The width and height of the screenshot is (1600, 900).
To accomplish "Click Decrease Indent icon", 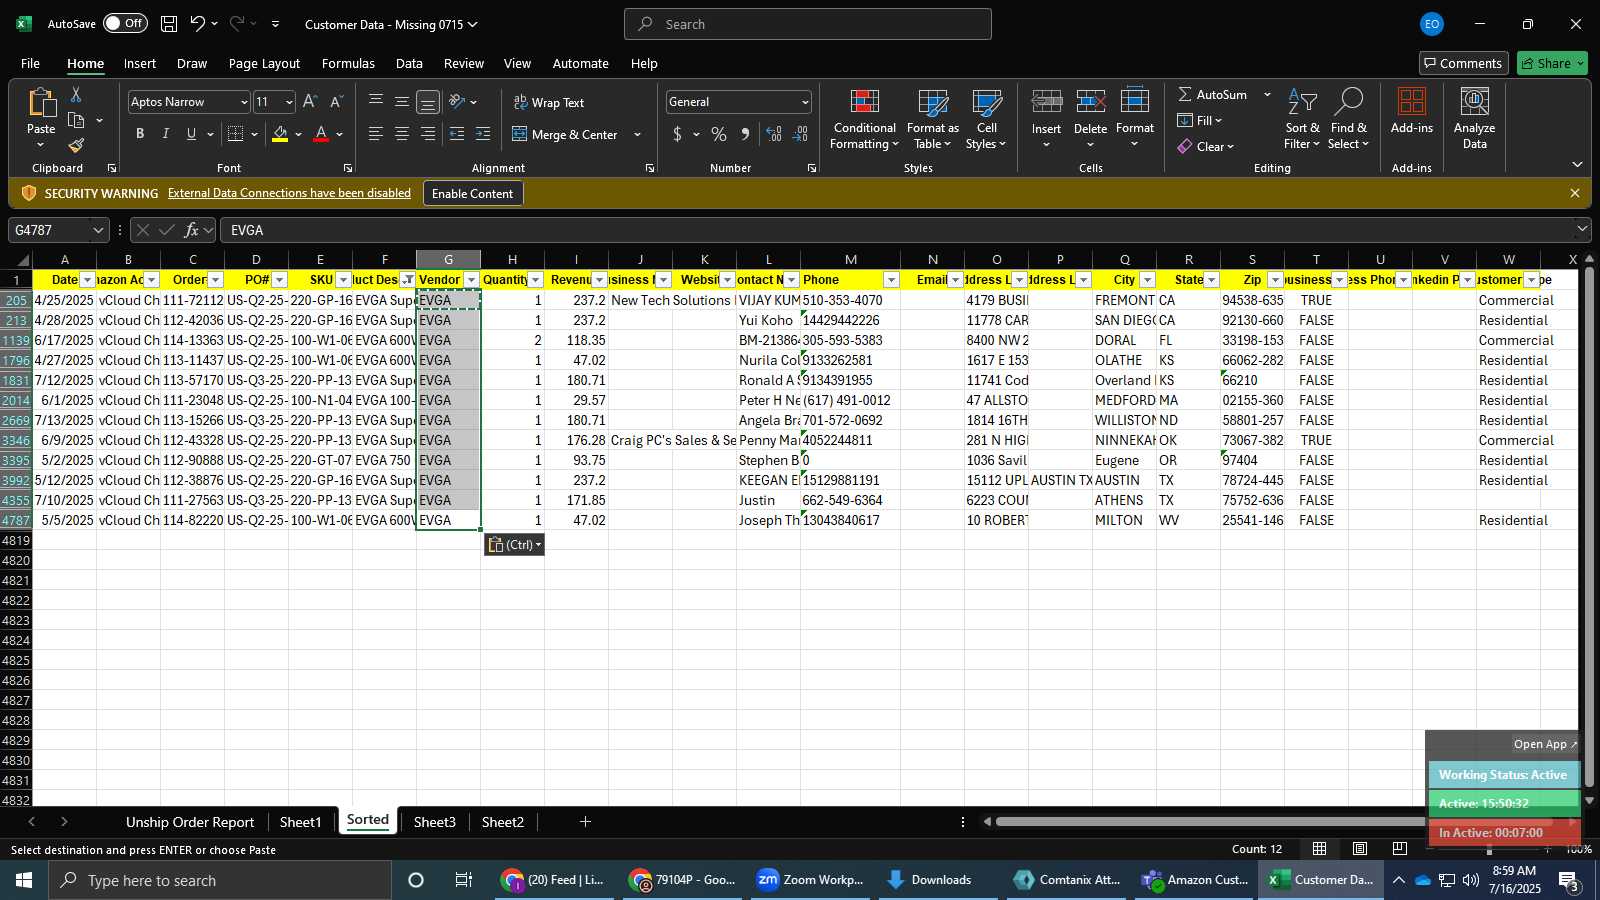I will tap(457, 134).
